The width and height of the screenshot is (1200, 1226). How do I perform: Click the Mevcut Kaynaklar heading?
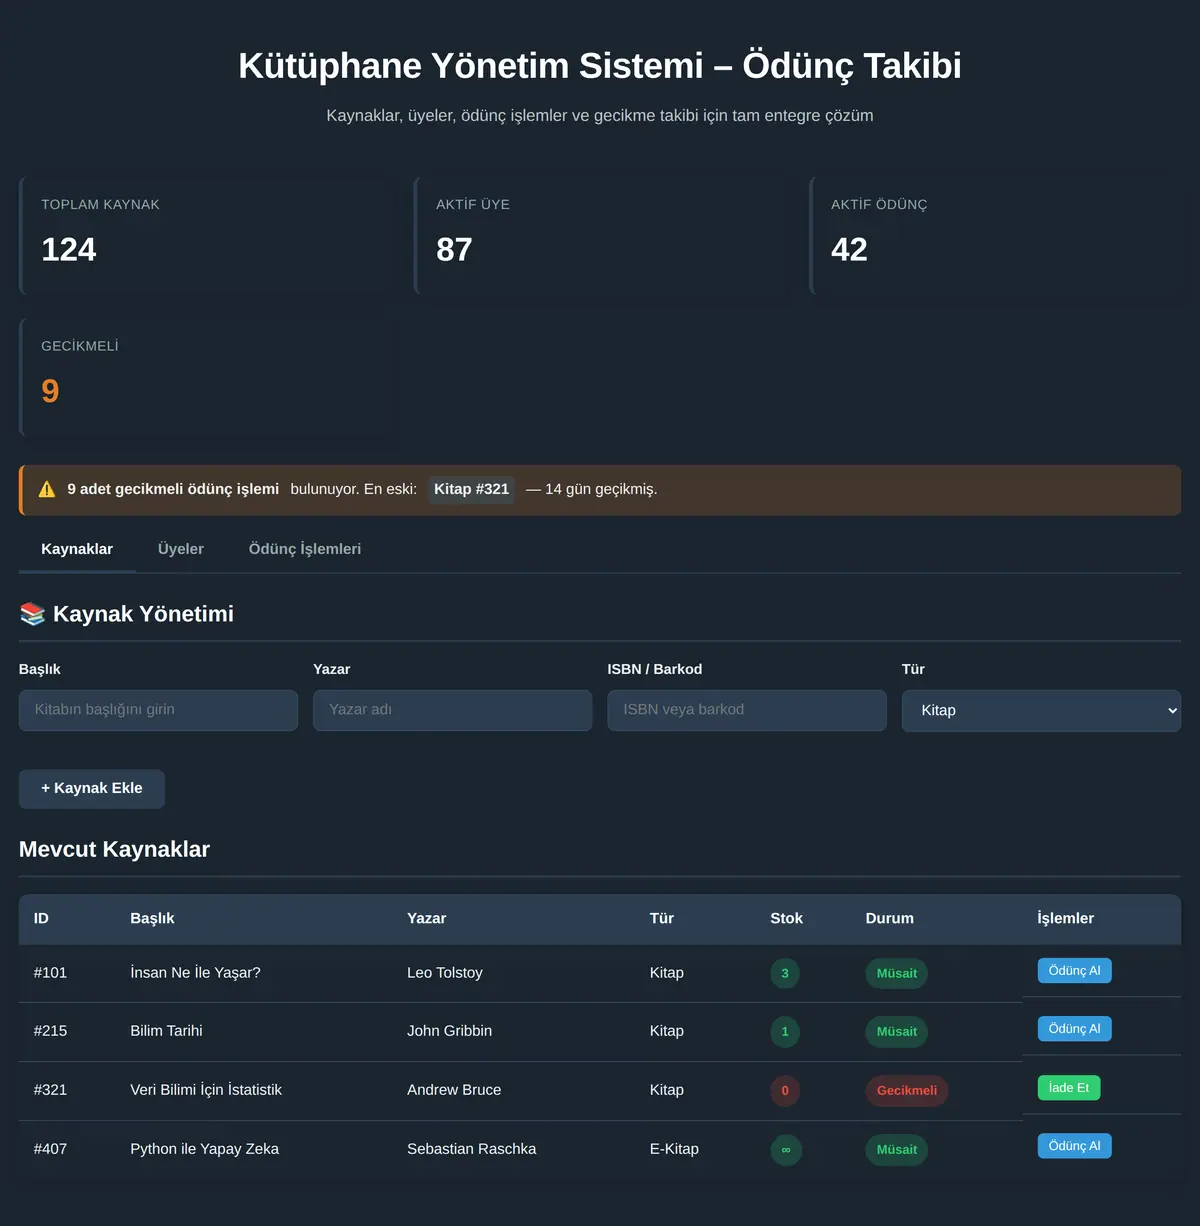114,849
